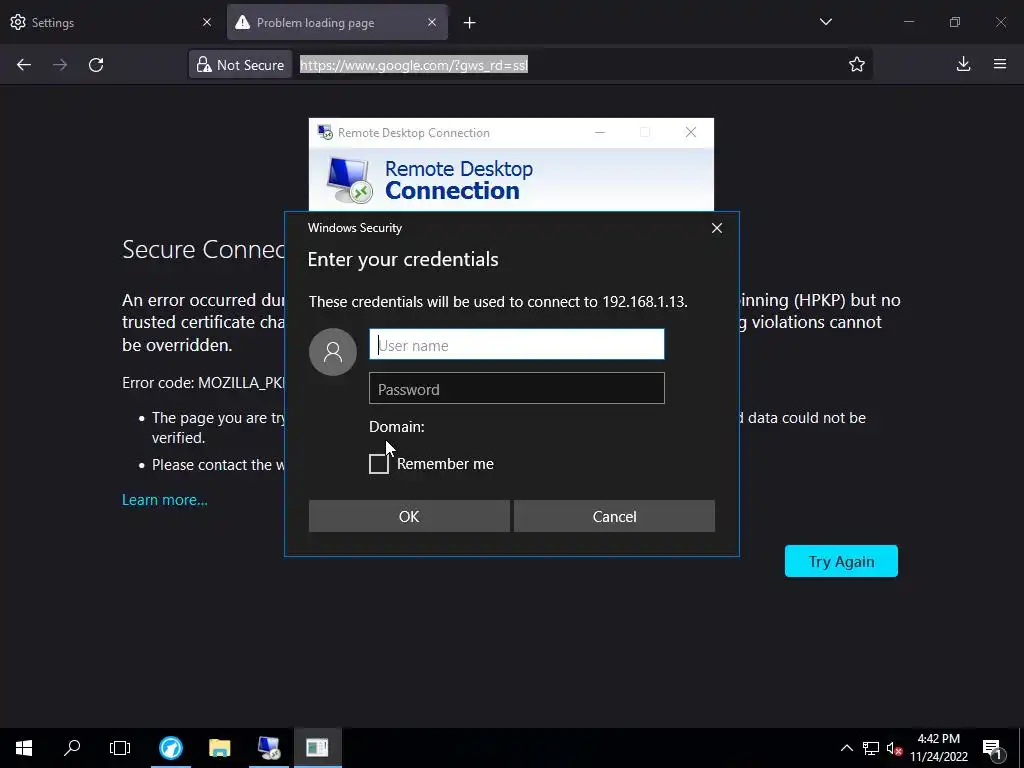Show hidden system tray icons

point(846,748)
